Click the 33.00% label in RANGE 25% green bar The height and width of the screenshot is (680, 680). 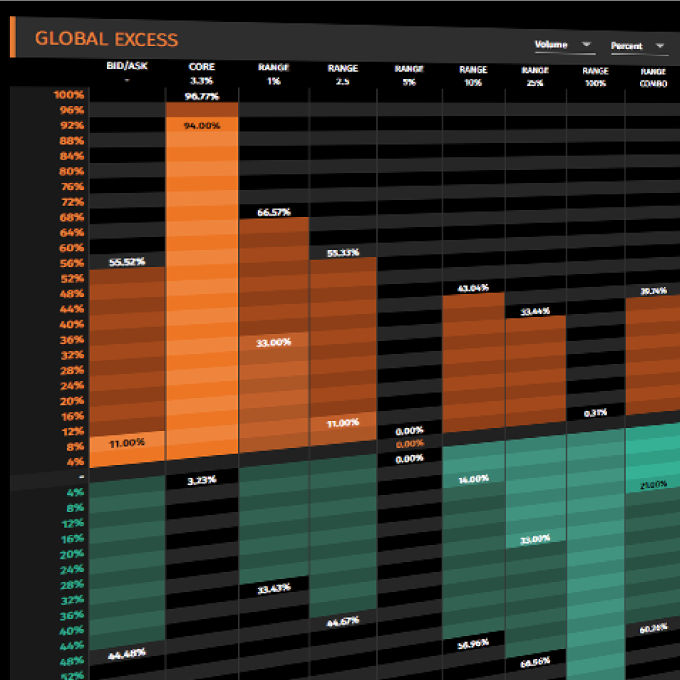tap(535, 539)
